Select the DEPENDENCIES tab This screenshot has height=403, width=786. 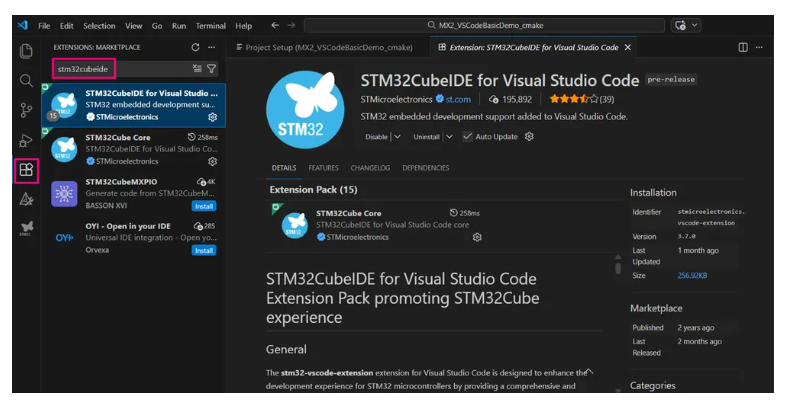[426, 168]
